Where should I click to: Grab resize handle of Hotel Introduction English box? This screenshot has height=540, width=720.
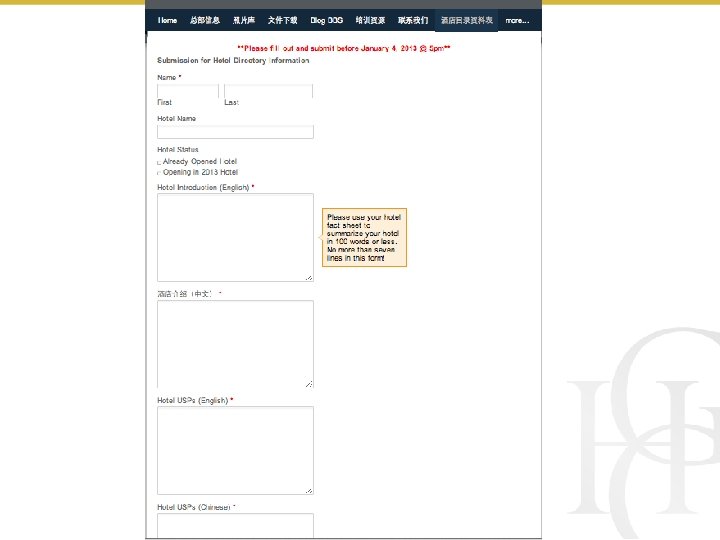[309, 277]
